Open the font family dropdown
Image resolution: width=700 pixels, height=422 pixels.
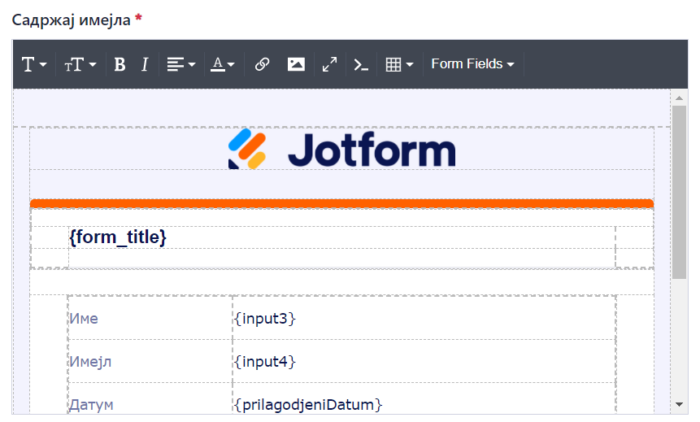point(34,65)
